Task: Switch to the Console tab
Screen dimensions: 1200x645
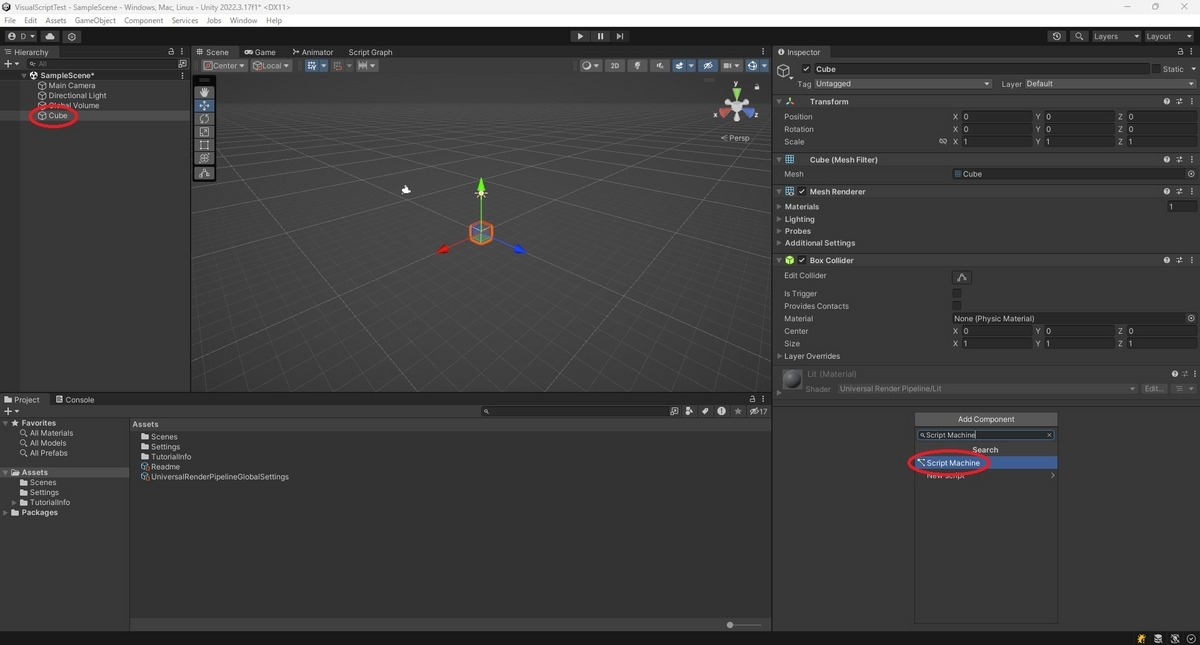Action: 75,400
